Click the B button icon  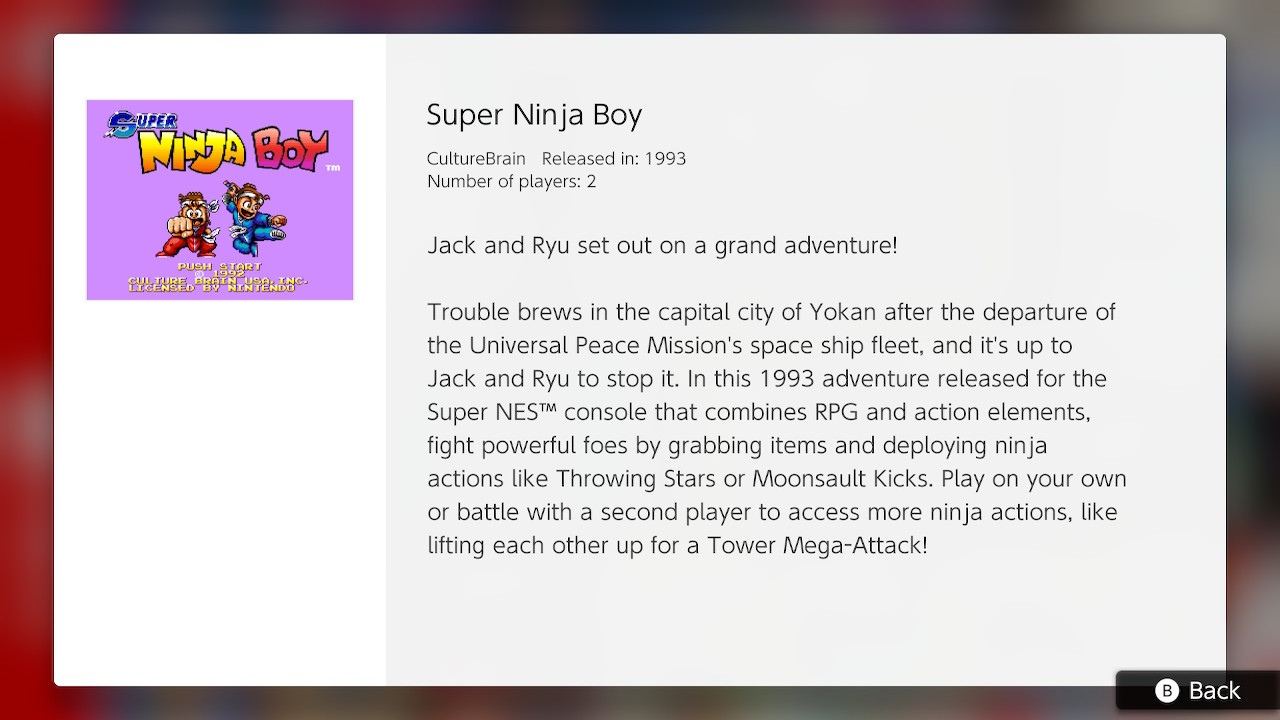[x=1167, y=691]
